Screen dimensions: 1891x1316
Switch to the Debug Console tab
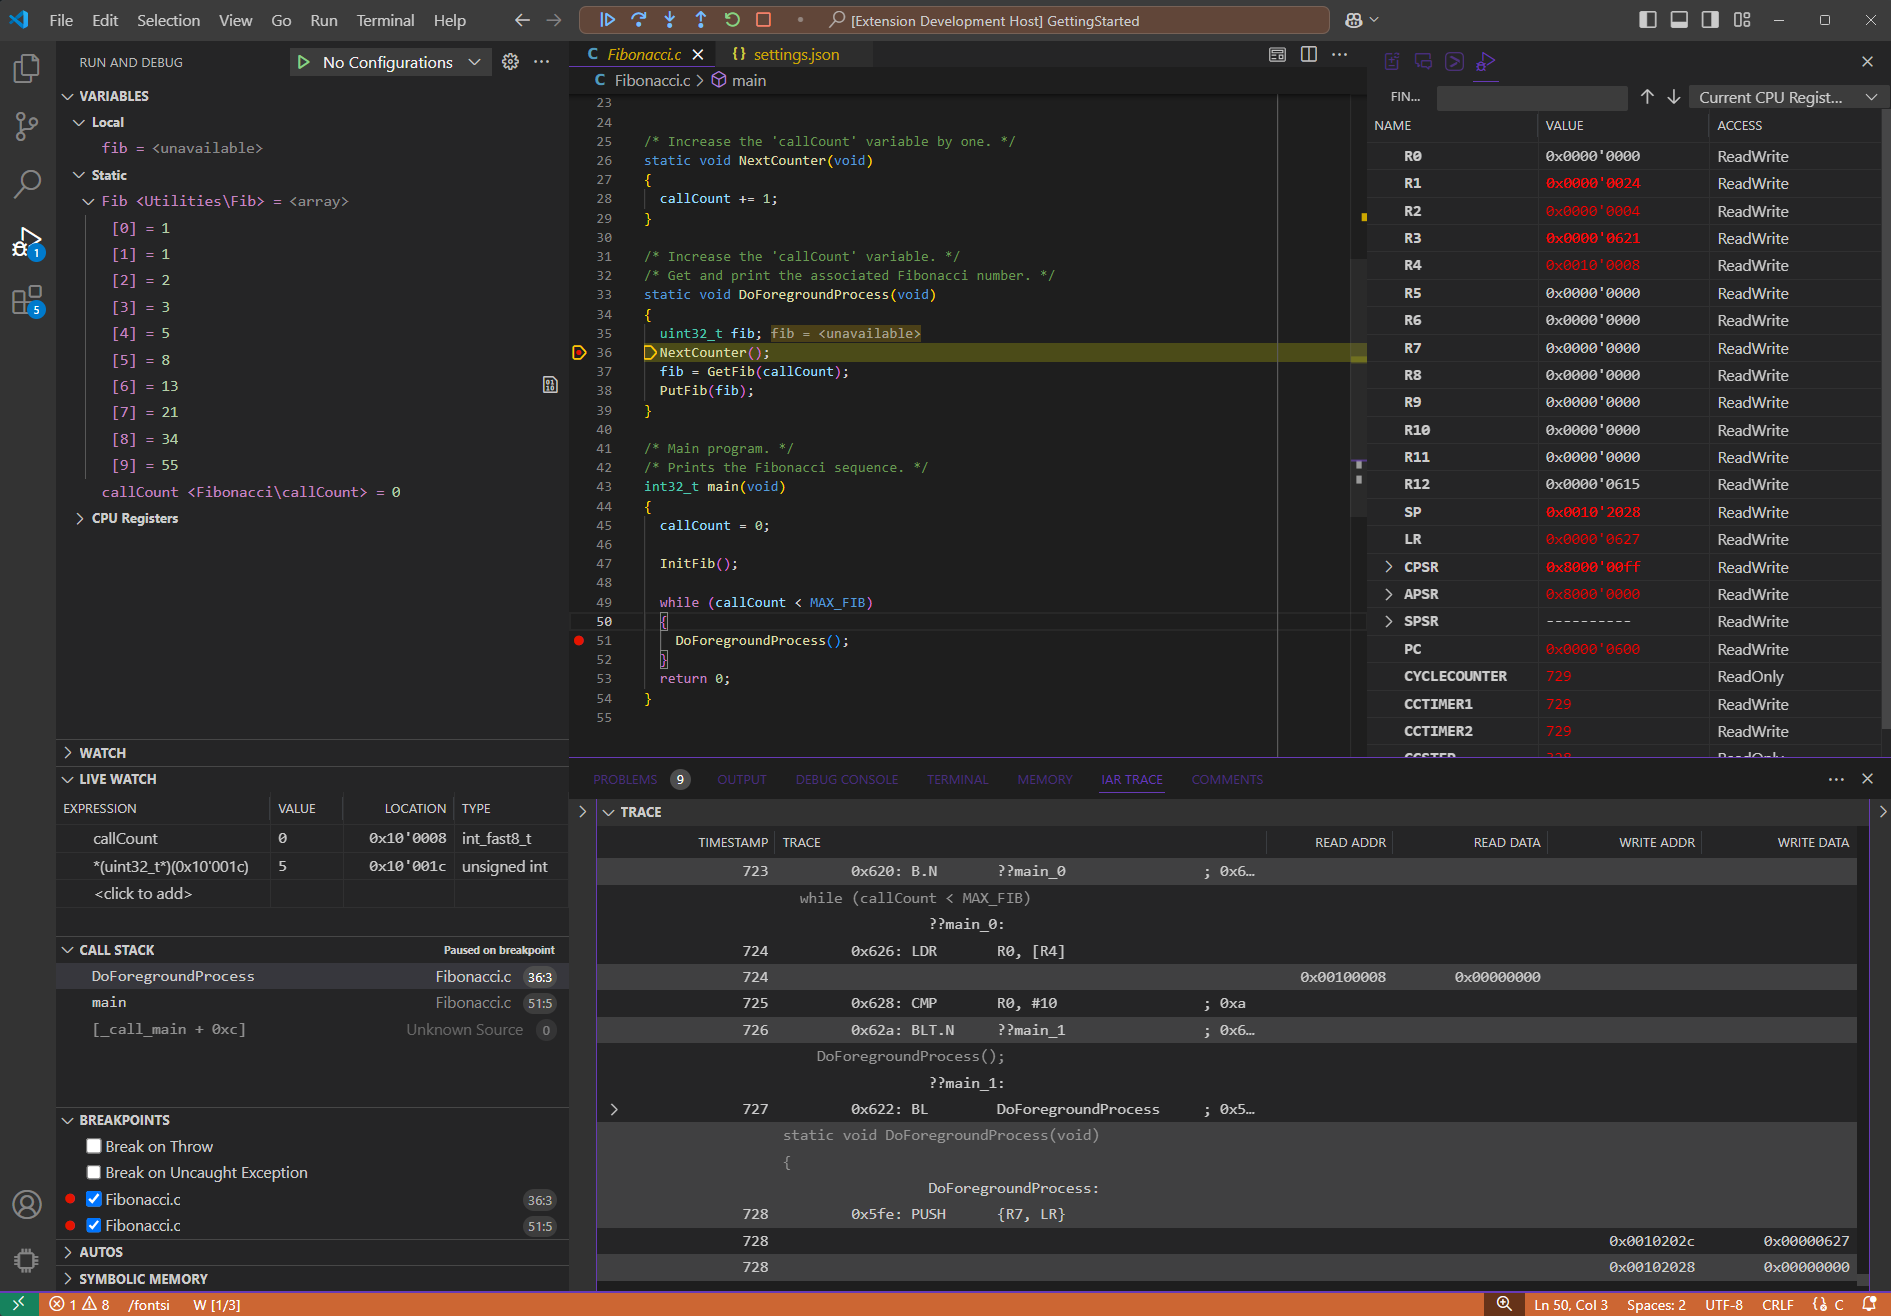point(846,779)
